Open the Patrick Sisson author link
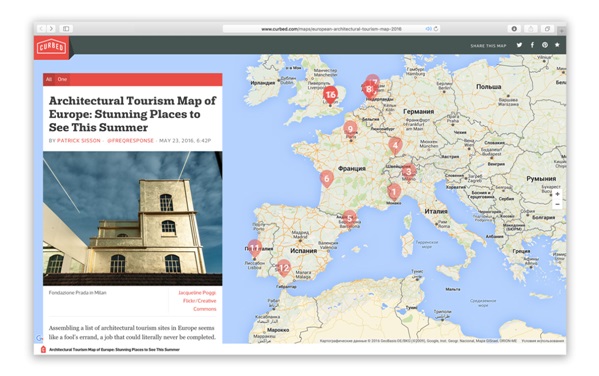This screenshot has height=376, width=599. pos(79,141)
